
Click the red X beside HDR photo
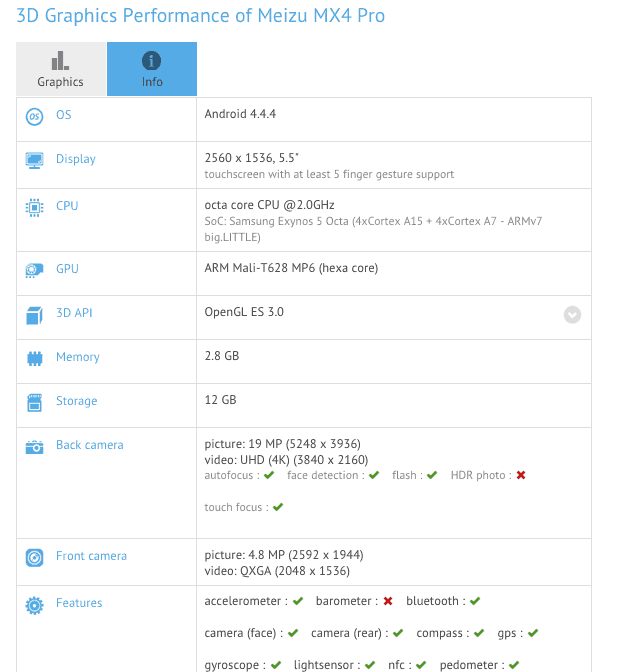coord(521,476)
